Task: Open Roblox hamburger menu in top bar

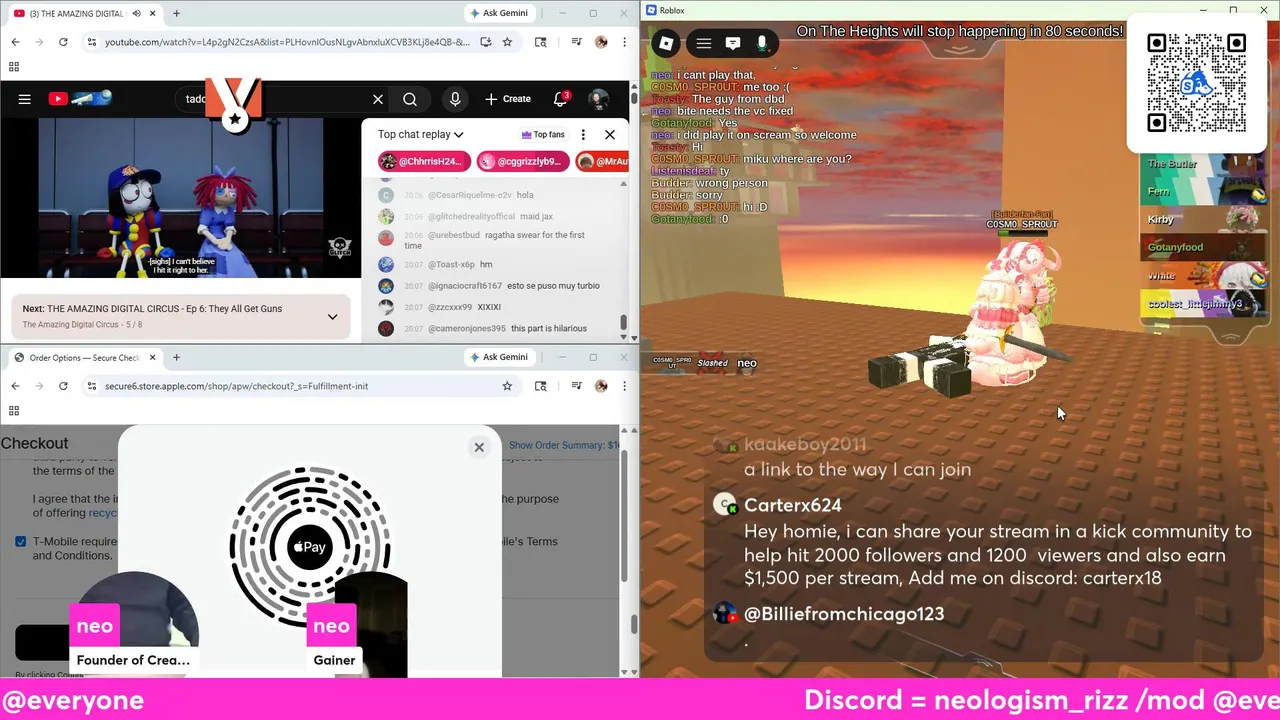Action: (x=703, y=43)
